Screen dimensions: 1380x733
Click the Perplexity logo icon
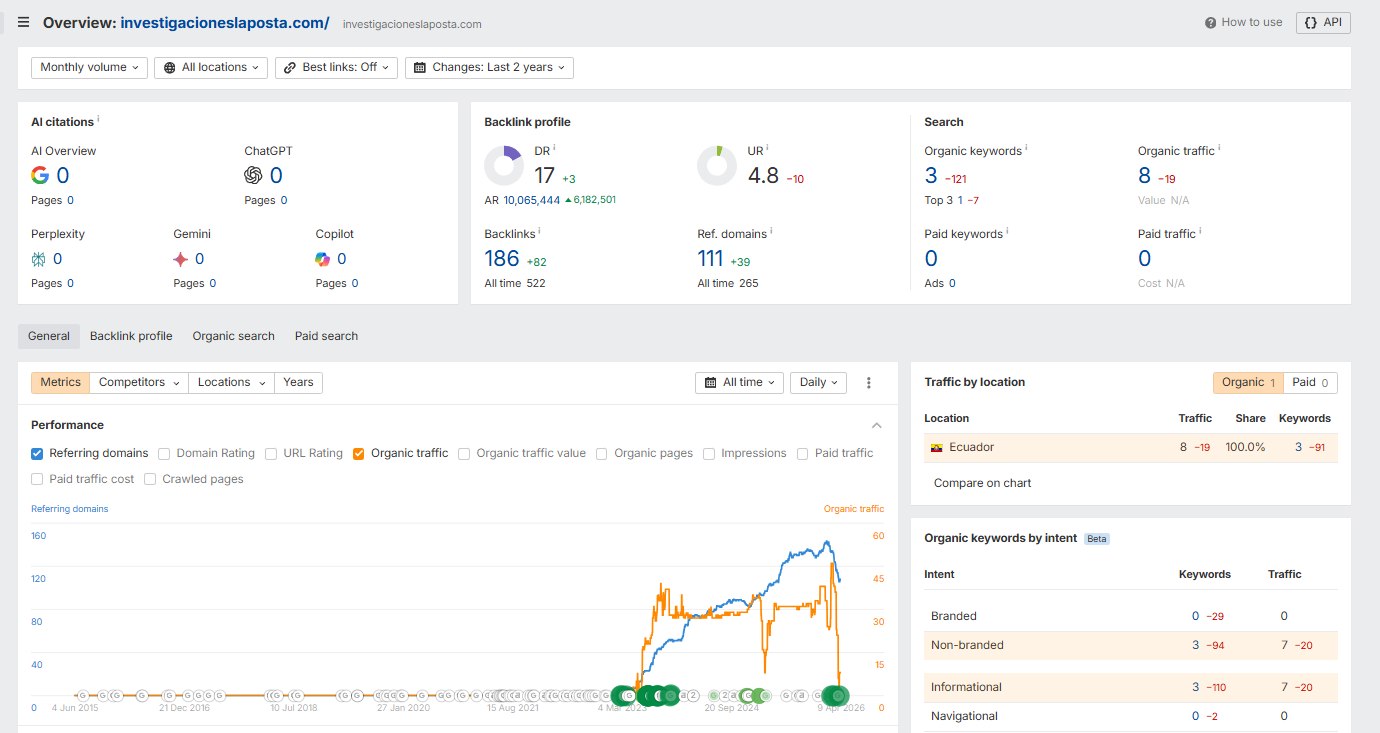coord(39,259)
